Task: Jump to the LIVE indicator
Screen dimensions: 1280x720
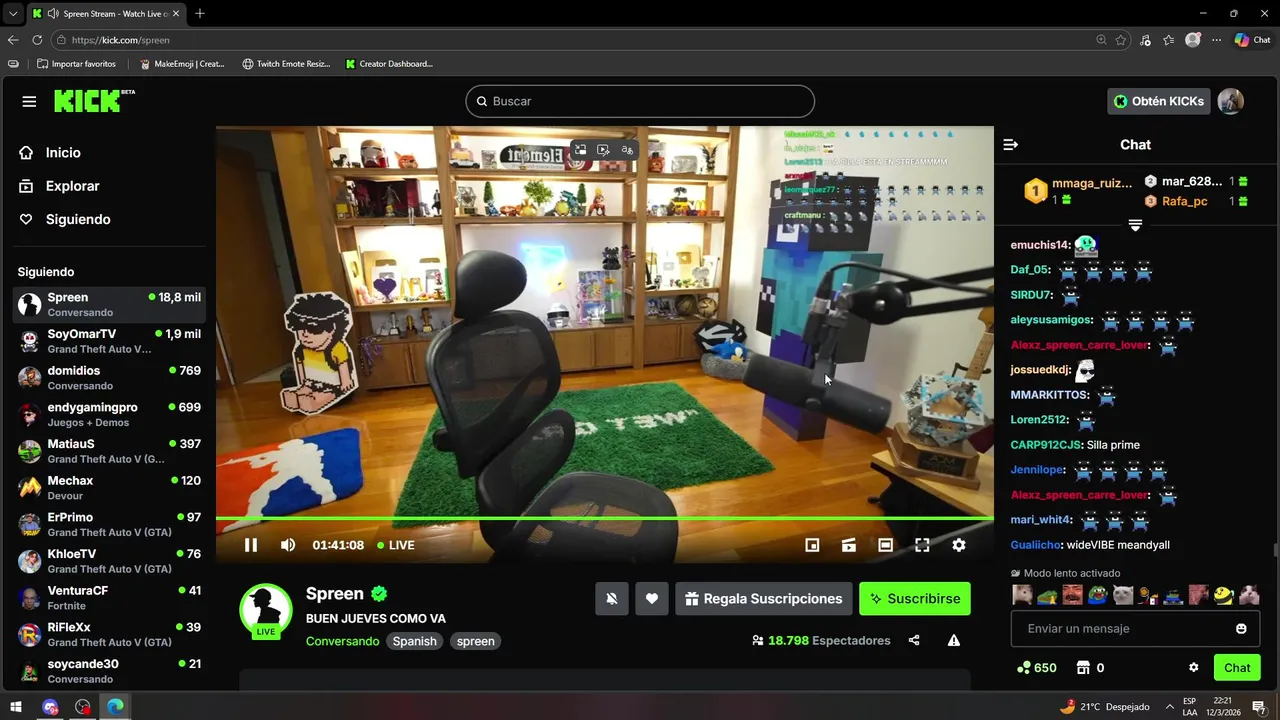Action: 396,545
